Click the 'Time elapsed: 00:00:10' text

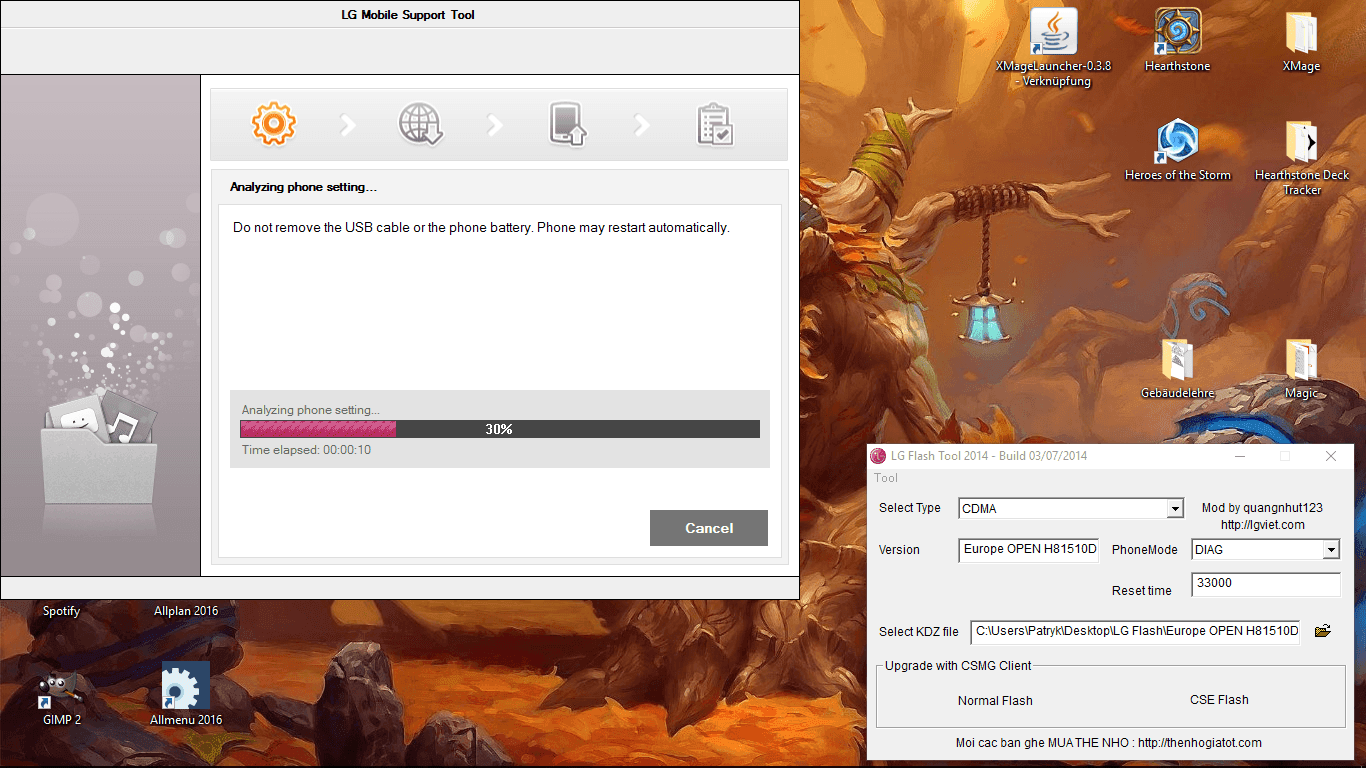click(x=306, y=450)
